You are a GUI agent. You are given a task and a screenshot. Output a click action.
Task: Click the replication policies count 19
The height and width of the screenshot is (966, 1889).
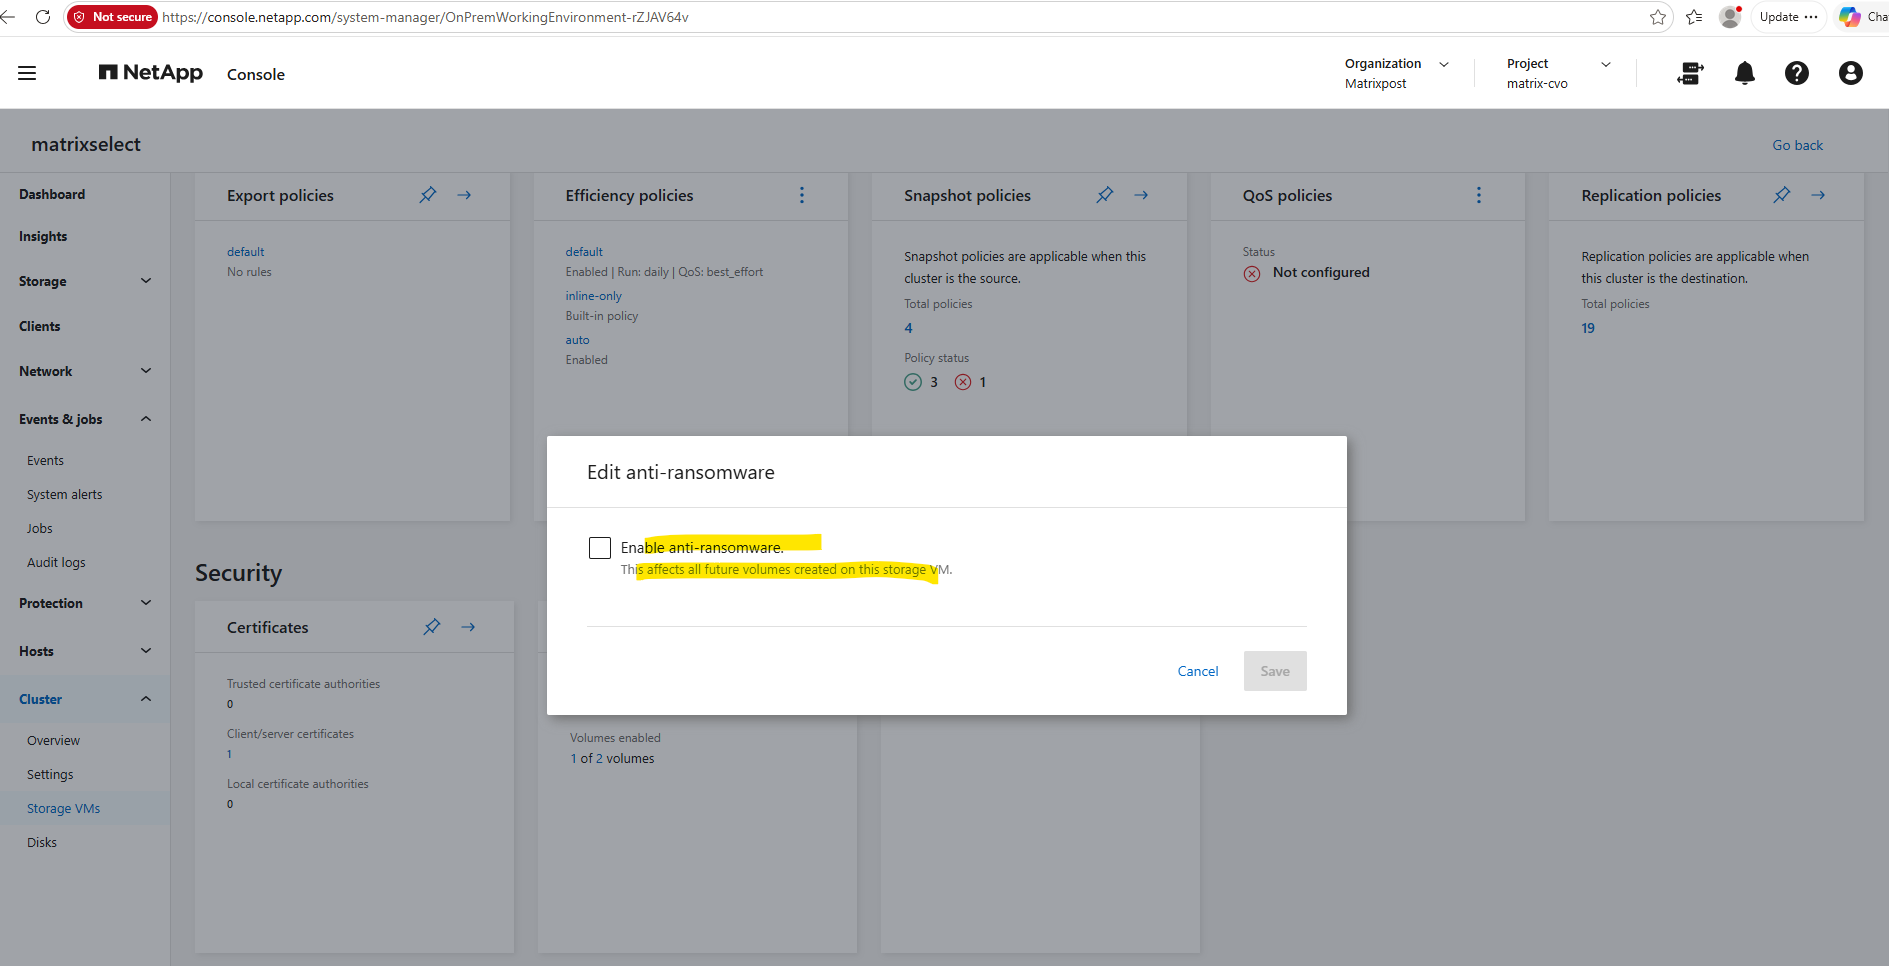click(1588, 328)
